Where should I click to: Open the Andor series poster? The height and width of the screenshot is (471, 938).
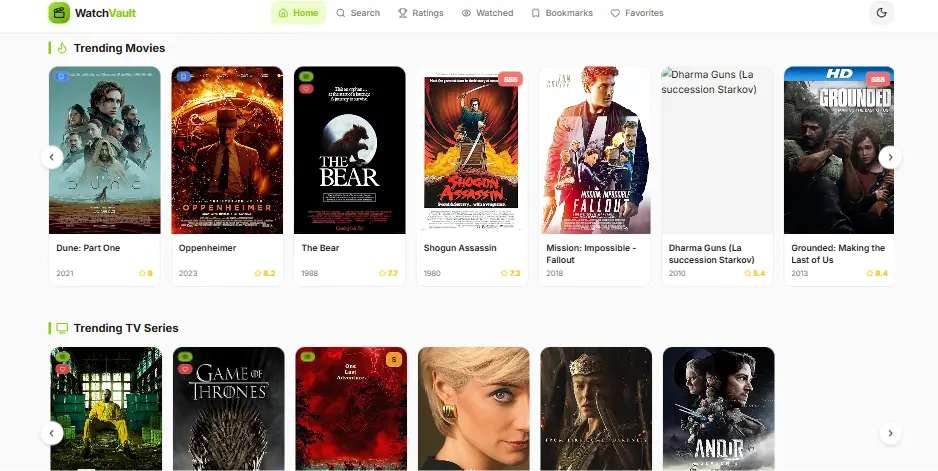coord(718,409)
